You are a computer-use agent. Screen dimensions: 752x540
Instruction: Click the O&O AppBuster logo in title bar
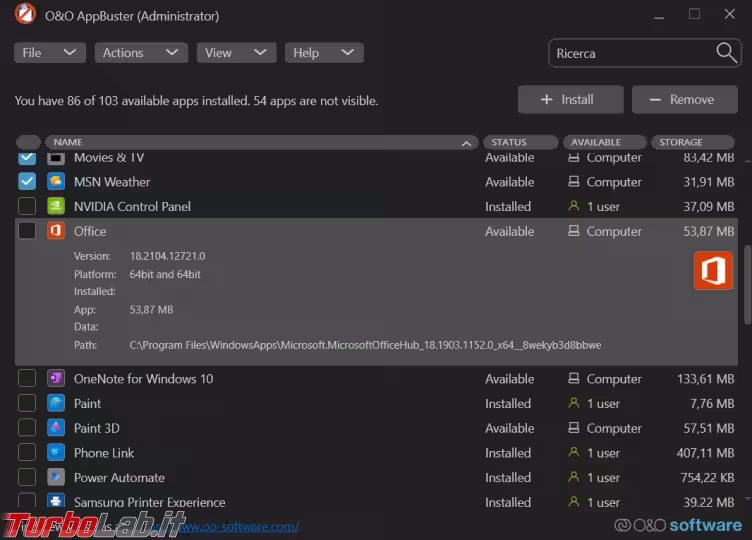[25, 13]
